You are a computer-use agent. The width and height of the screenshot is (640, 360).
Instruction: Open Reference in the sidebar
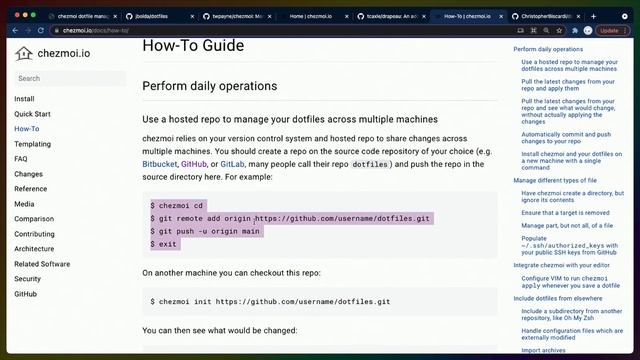tap(31, 189)
